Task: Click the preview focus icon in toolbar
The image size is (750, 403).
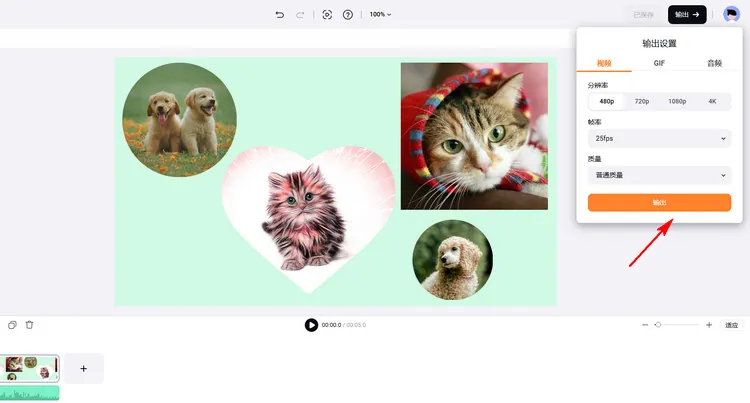Action: coord(327,15)
